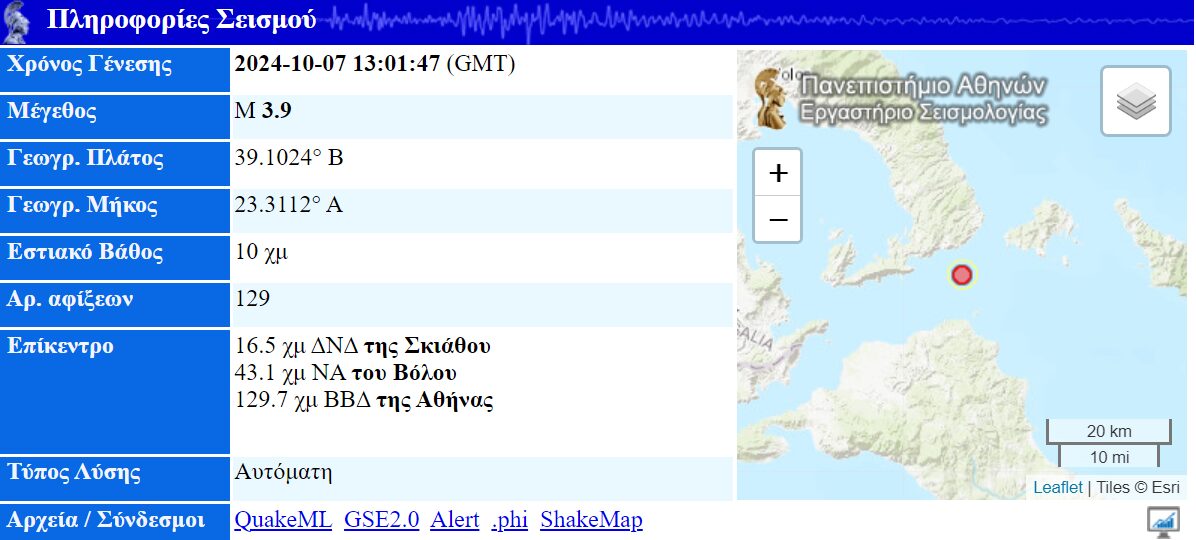Click the Leaflet attribution link

click(1057, 487)
